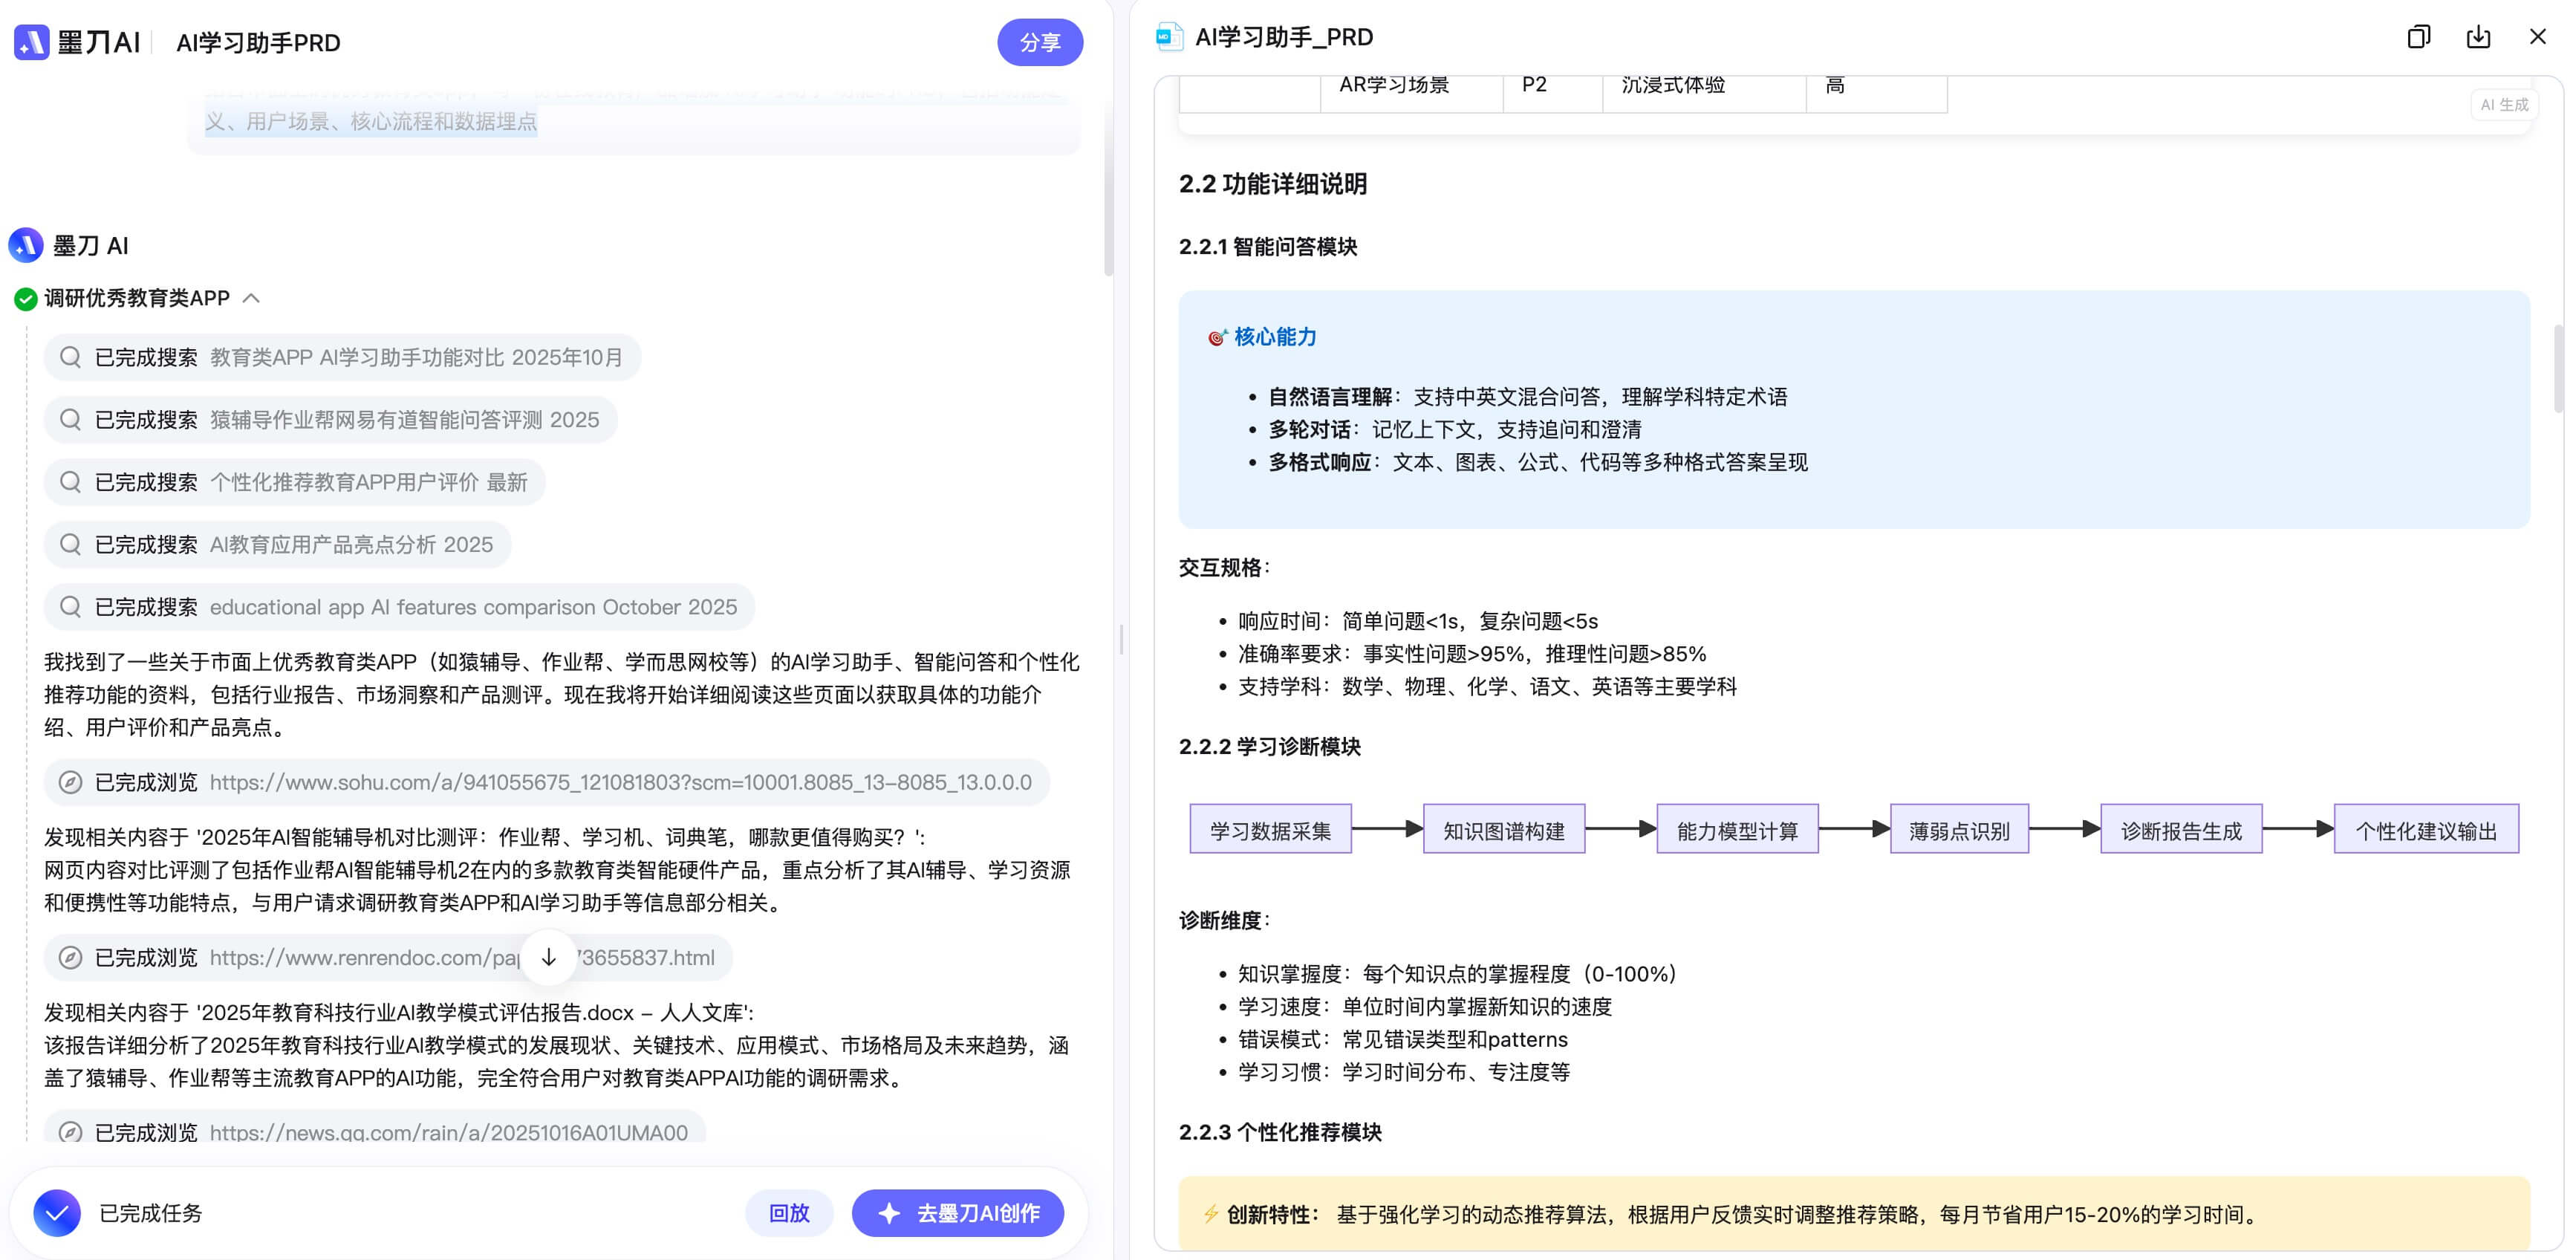The height and width of the screenshot is (1260, 2576).
Task: Click the search icon beside 教育类APP search
Action: (x=70, y=357)
